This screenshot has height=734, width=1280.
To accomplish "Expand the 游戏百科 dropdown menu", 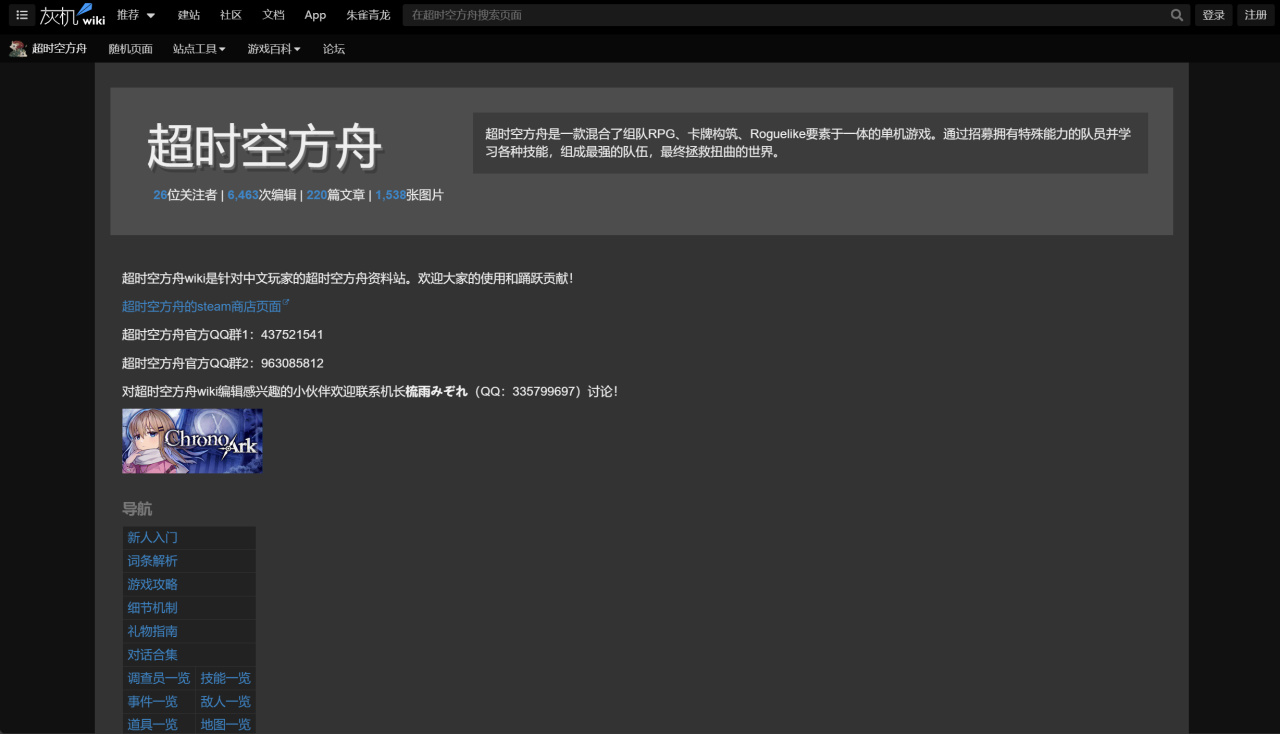I will [274, 49].
